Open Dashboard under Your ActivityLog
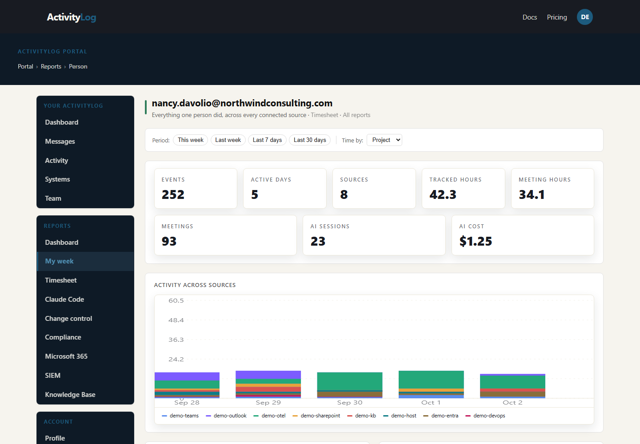Screen dimensions: 640x444 click(x=85, y=122)
